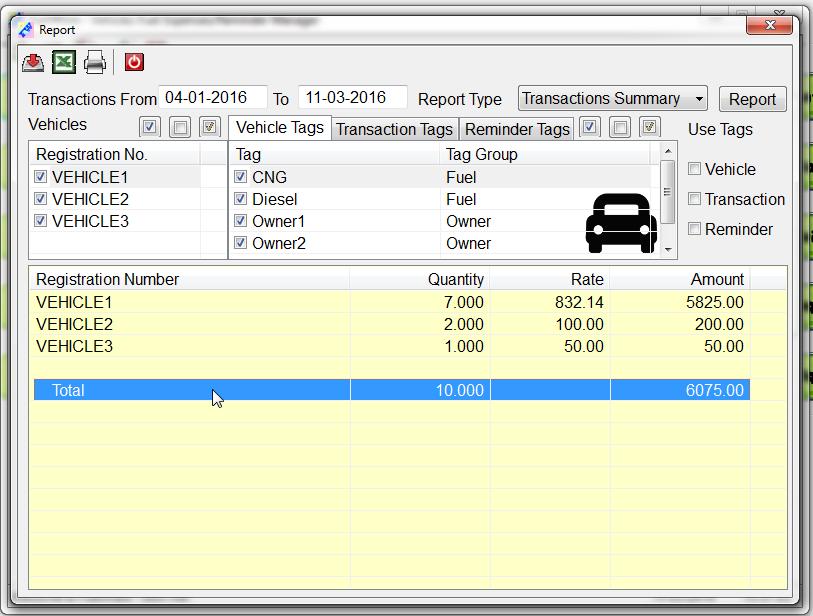Switch to the Transaction Tags tab

click(397, 129)
